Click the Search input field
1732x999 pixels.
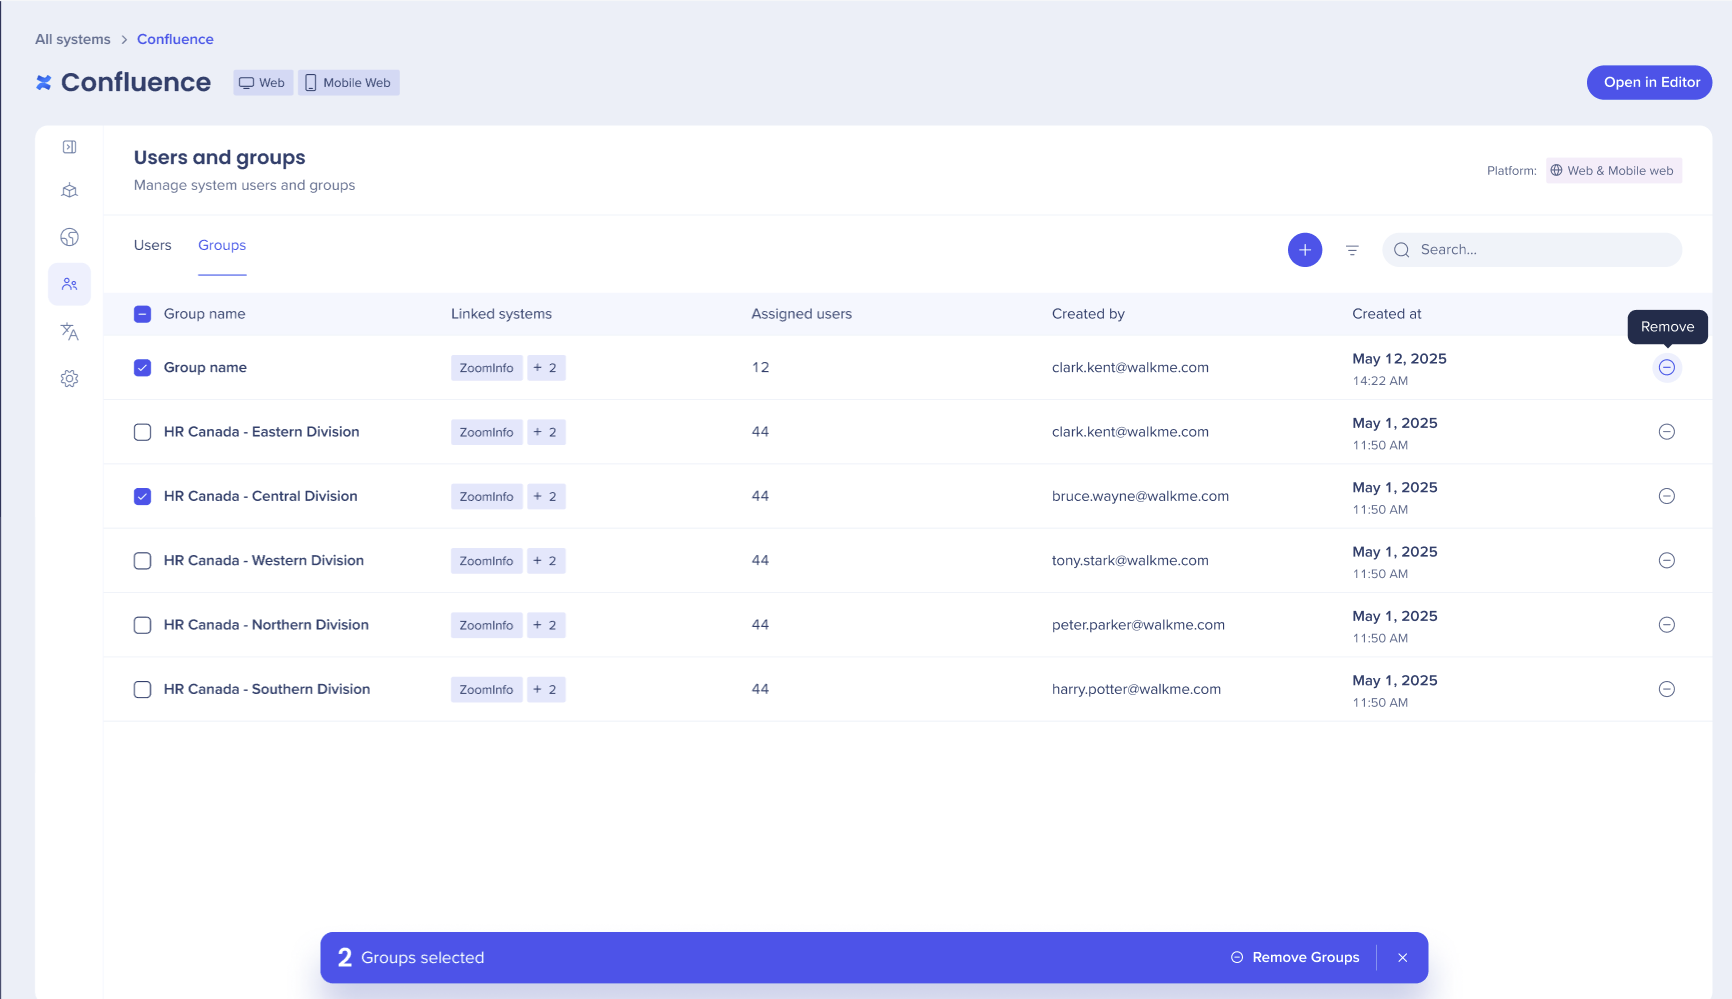pyautogui.click(x=1540, y=250)
